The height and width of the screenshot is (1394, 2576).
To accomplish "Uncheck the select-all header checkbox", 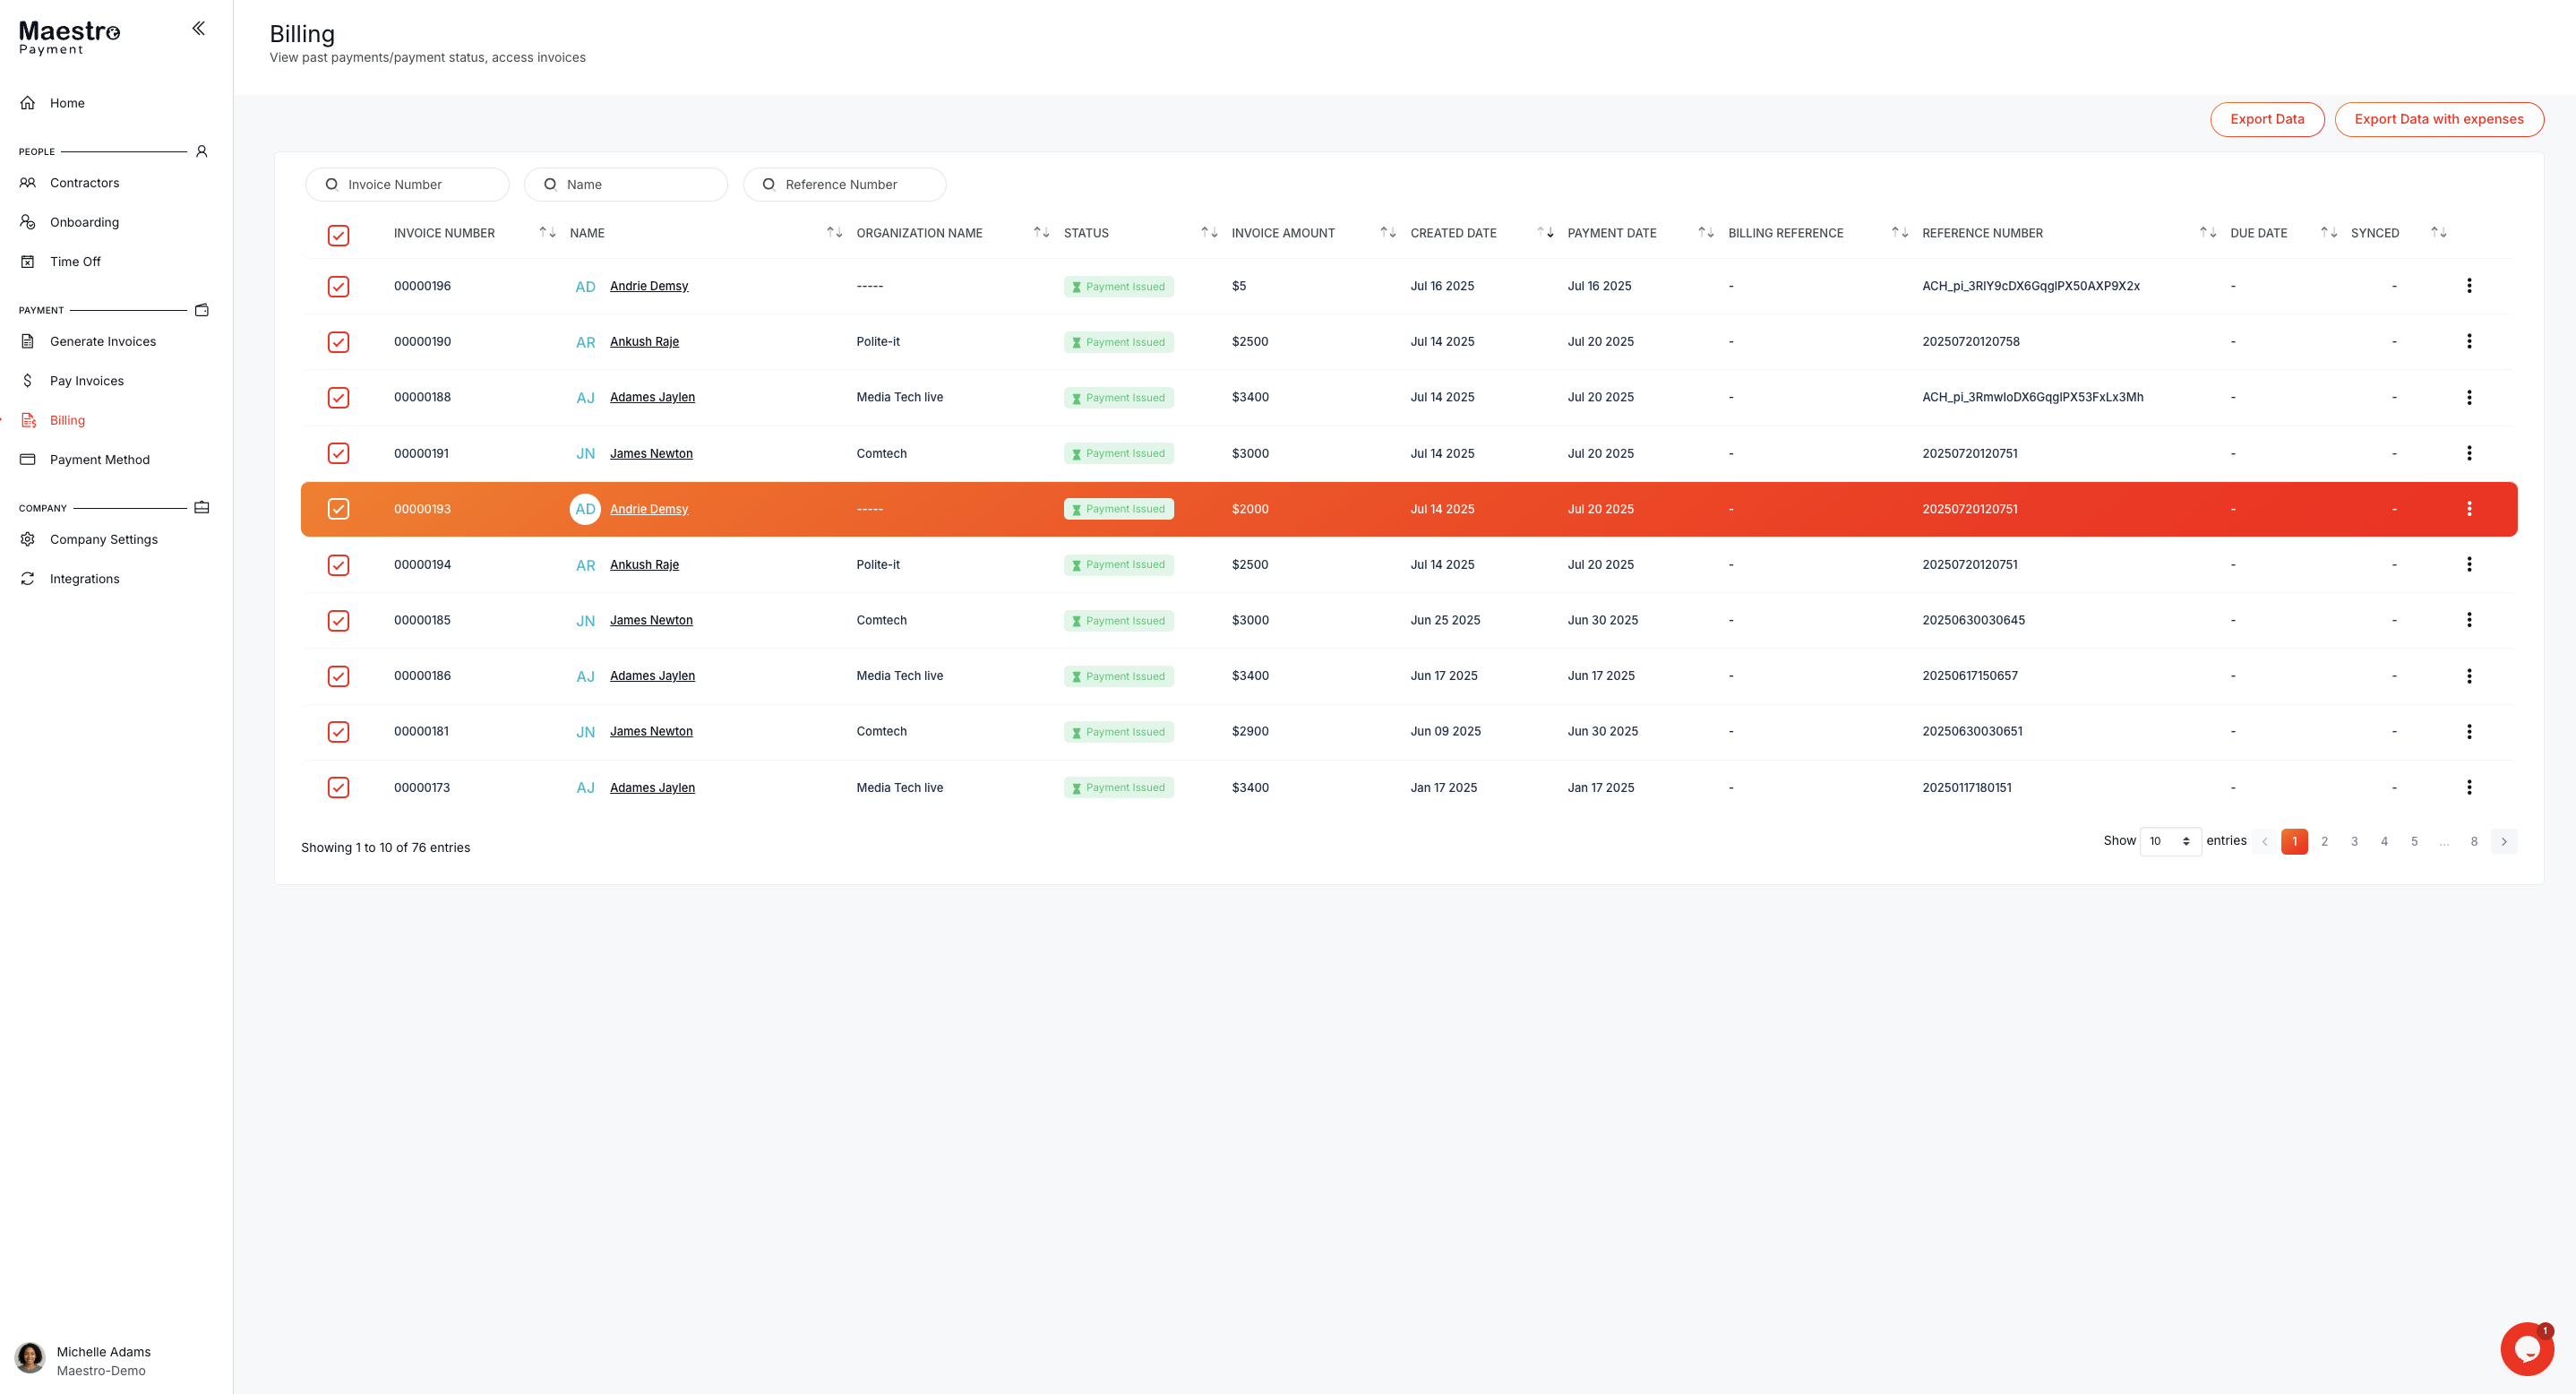I will [338, 235].
